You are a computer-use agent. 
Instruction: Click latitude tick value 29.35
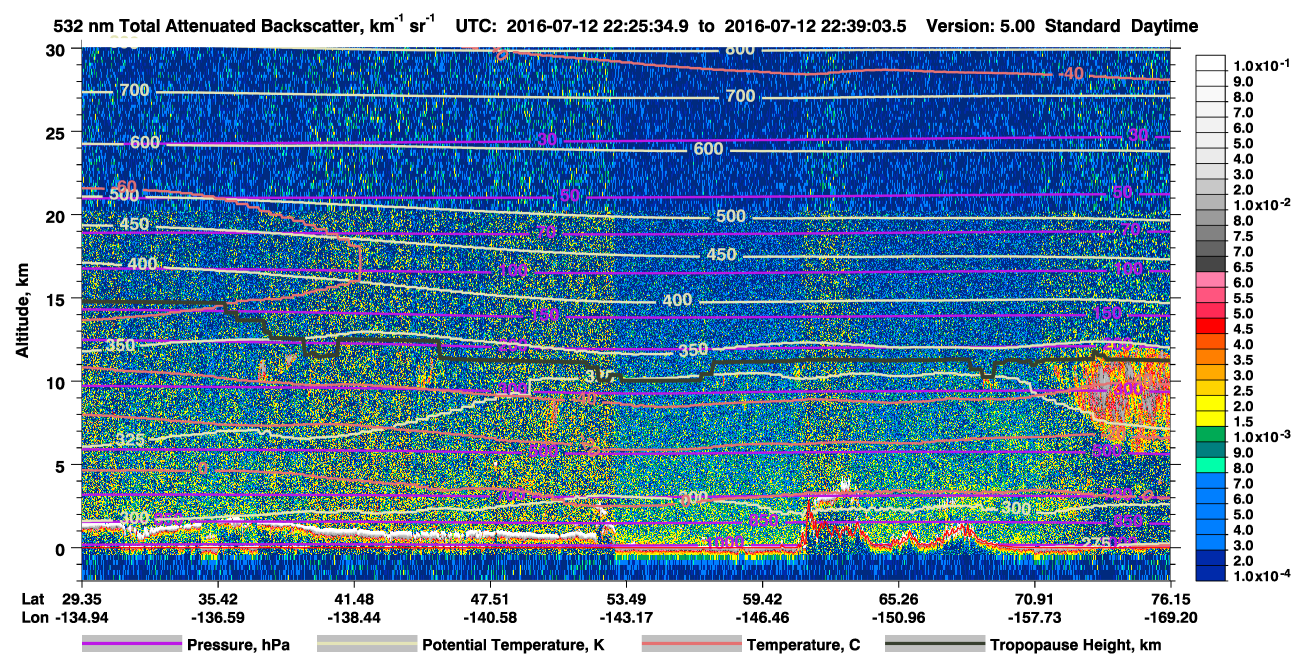pos(80,598)
